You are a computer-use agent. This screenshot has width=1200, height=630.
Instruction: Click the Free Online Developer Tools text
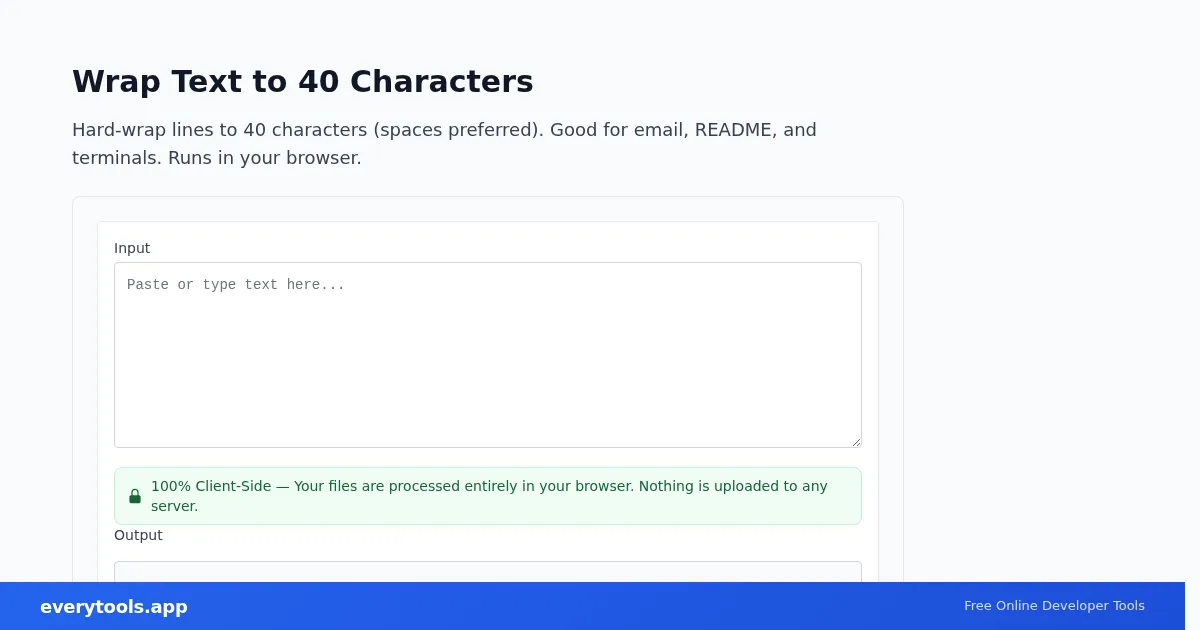click(1054, 606)
